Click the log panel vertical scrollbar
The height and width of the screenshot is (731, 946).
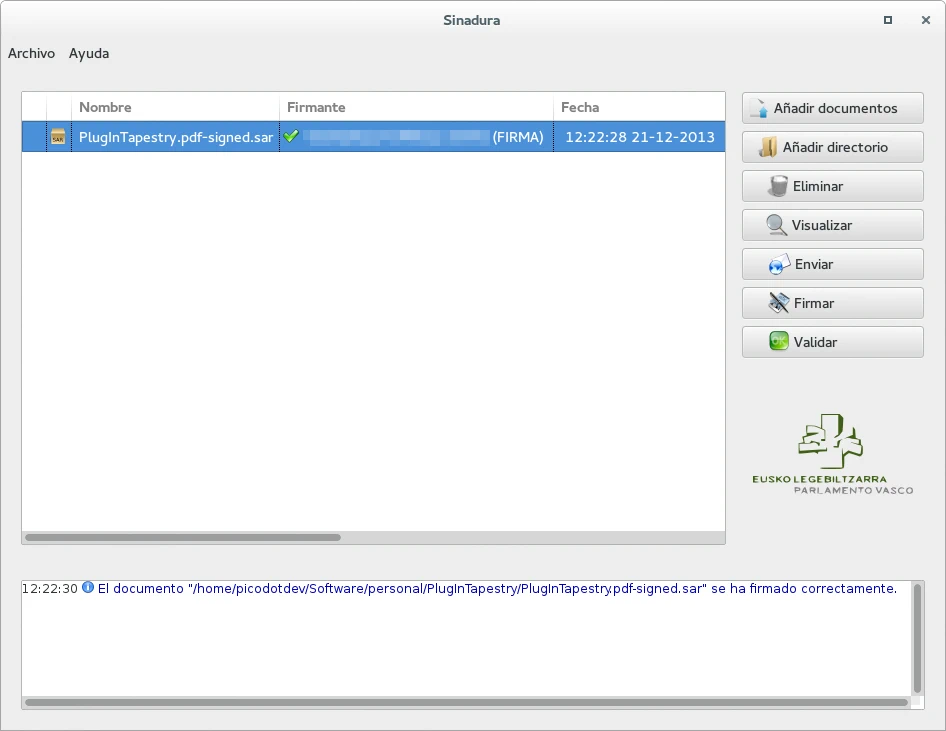pyautogui.click(x=918, y=637)
